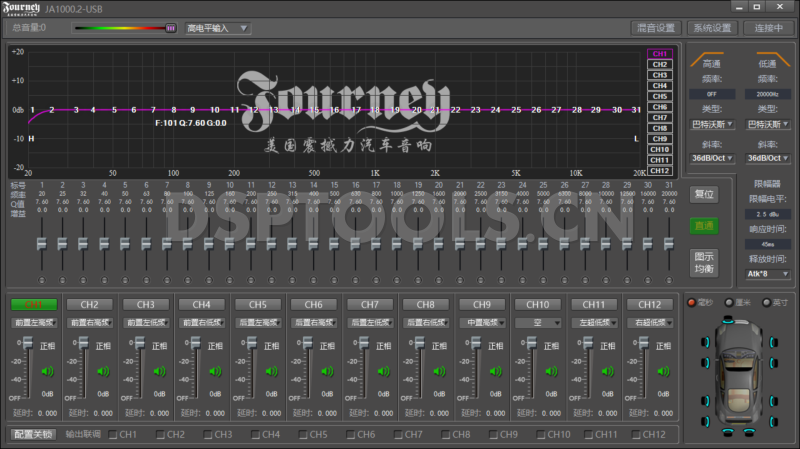This screenshot has height=449, width=800.
Task: Tick the CH12 output link checkbox
Action: [636, 435]
